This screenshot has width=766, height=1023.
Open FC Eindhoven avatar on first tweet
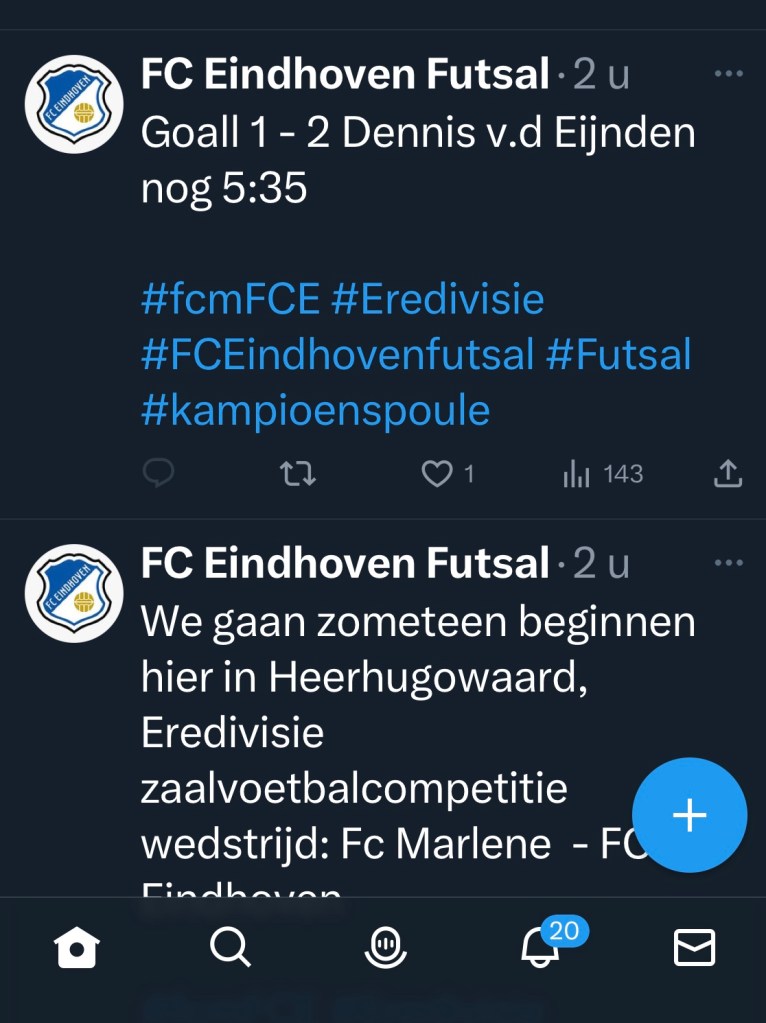[x=74, y=104]
